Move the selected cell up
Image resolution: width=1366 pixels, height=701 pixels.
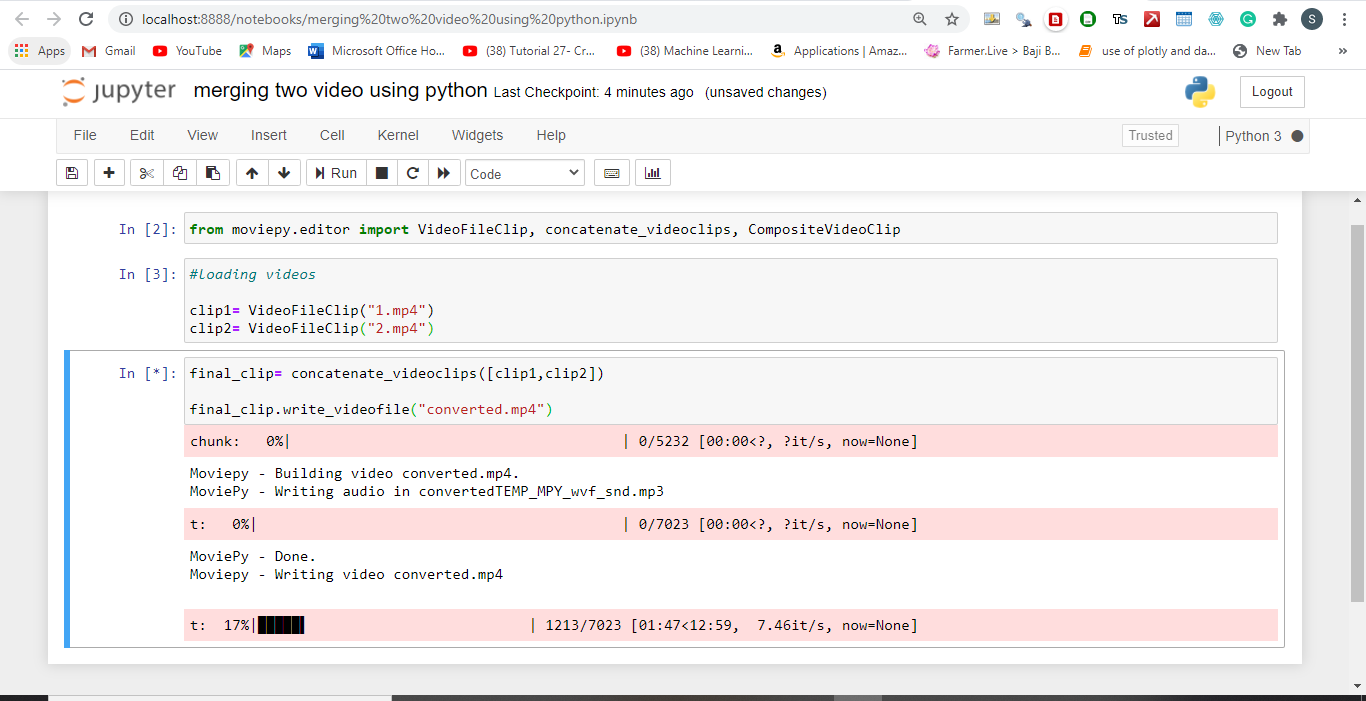pyautogui.click(x=252, y=172)
